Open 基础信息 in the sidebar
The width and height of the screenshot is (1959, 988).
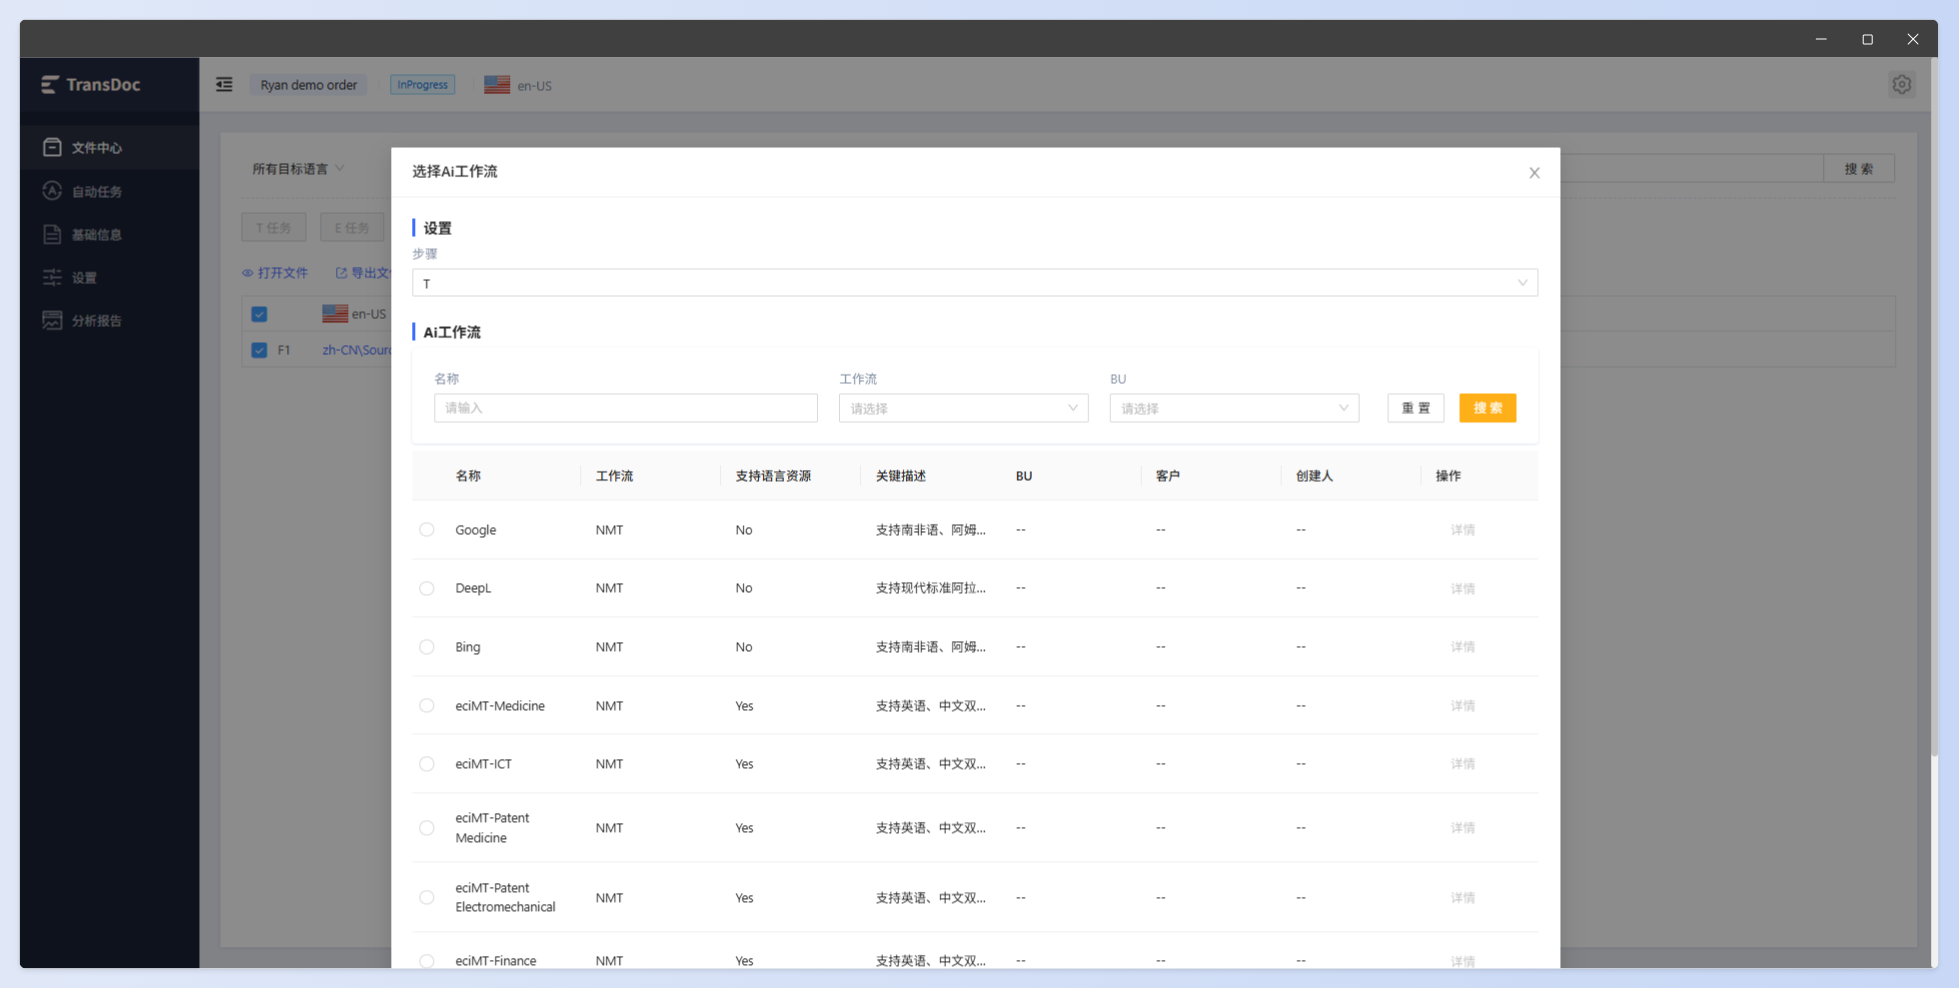click(x=109, y=234)
